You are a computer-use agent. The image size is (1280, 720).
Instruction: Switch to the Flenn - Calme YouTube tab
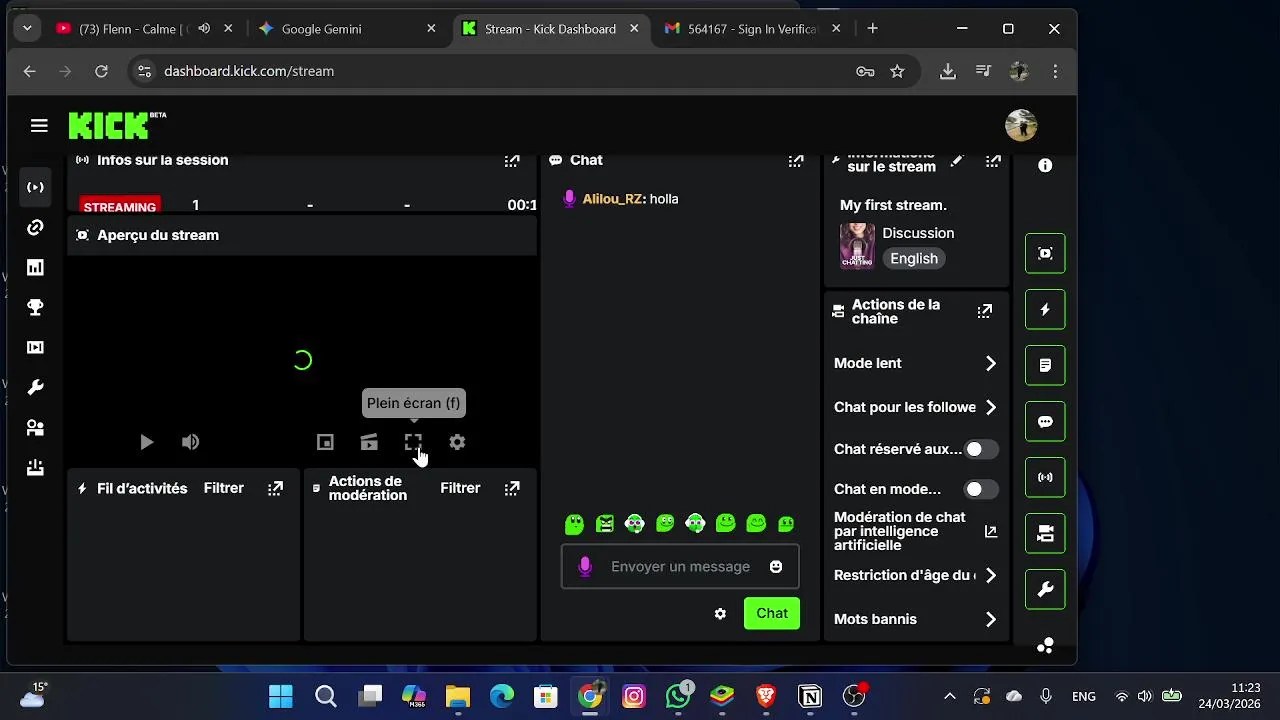(134, 29)
